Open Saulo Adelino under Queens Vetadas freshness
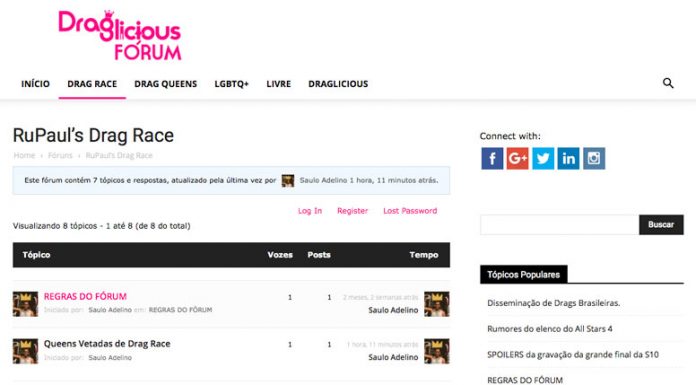 coord(393,357)
